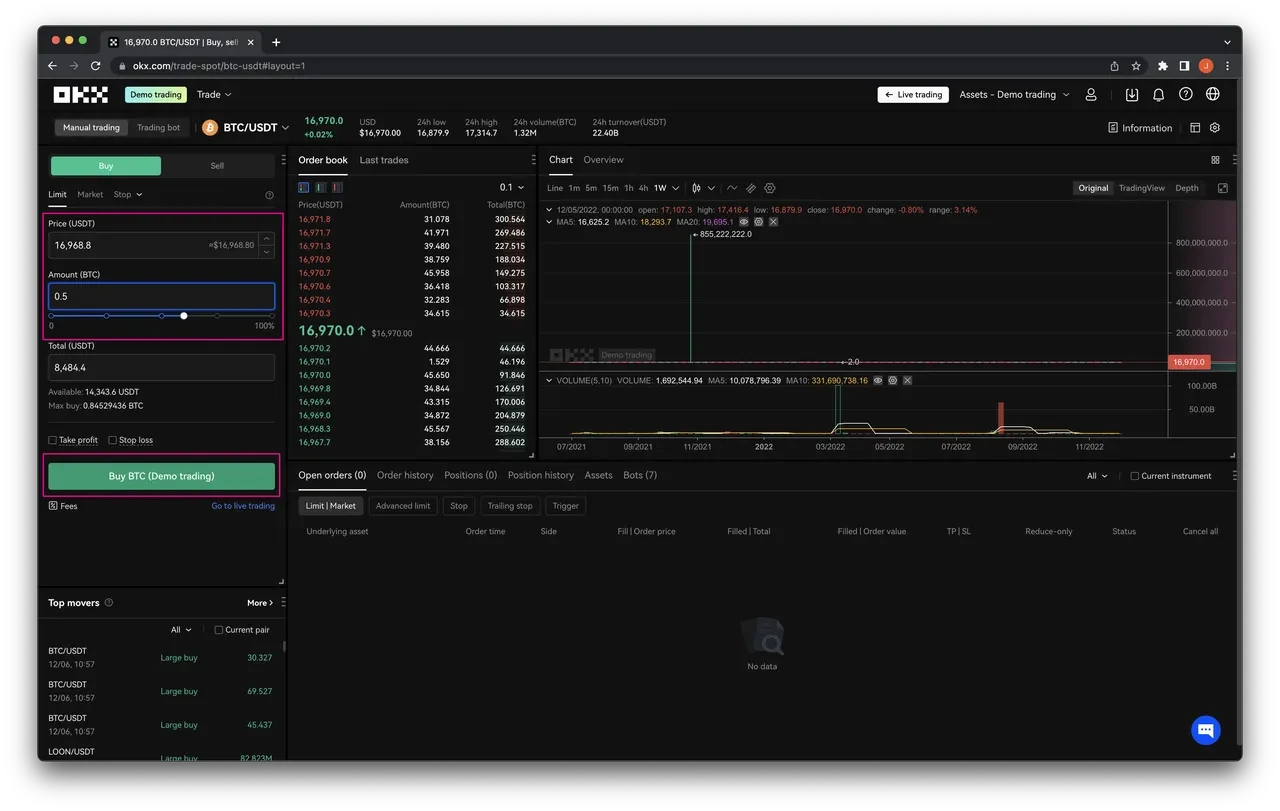The image size is (1280, 811).
Task: Open the notifications bell
Action: [1158, 94]
